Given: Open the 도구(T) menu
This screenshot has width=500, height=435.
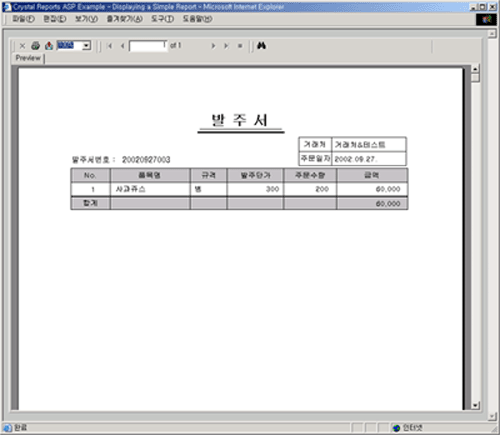Looking at the screenshot, I should point(162,19).
